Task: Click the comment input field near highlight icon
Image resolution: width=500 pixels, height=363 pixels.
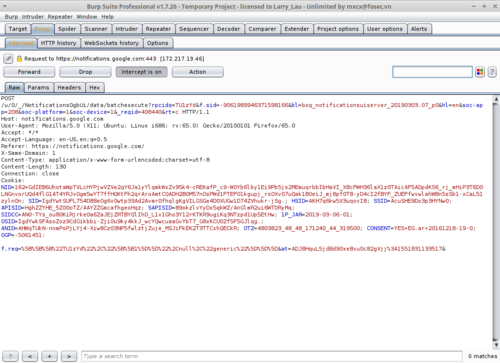Action: [x=432, y=72]
